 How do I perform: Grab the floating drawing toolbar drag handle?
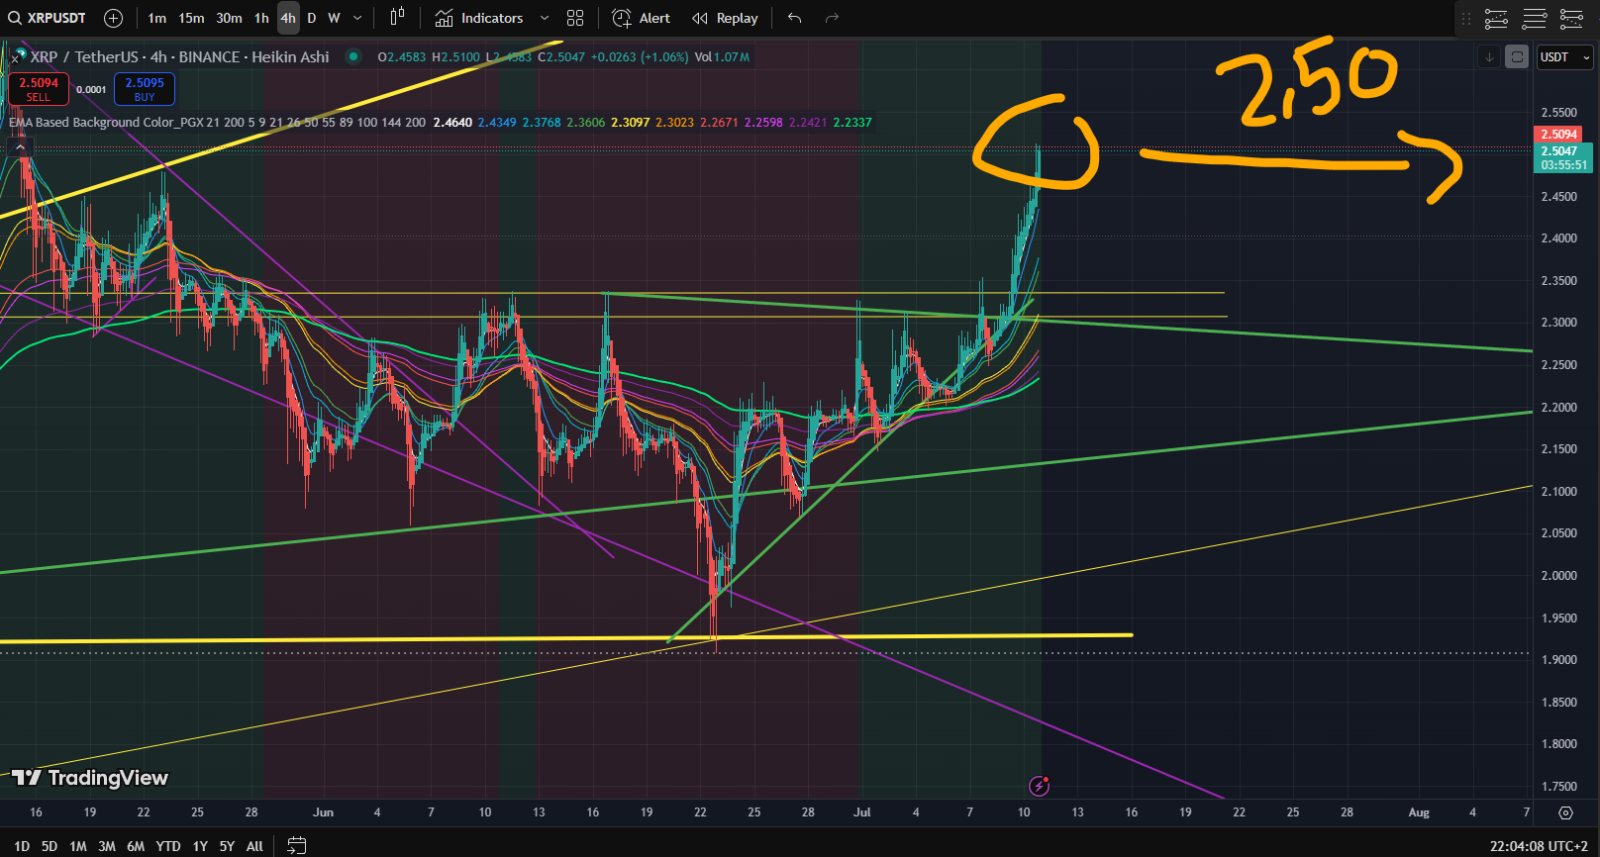point(1466,18)
